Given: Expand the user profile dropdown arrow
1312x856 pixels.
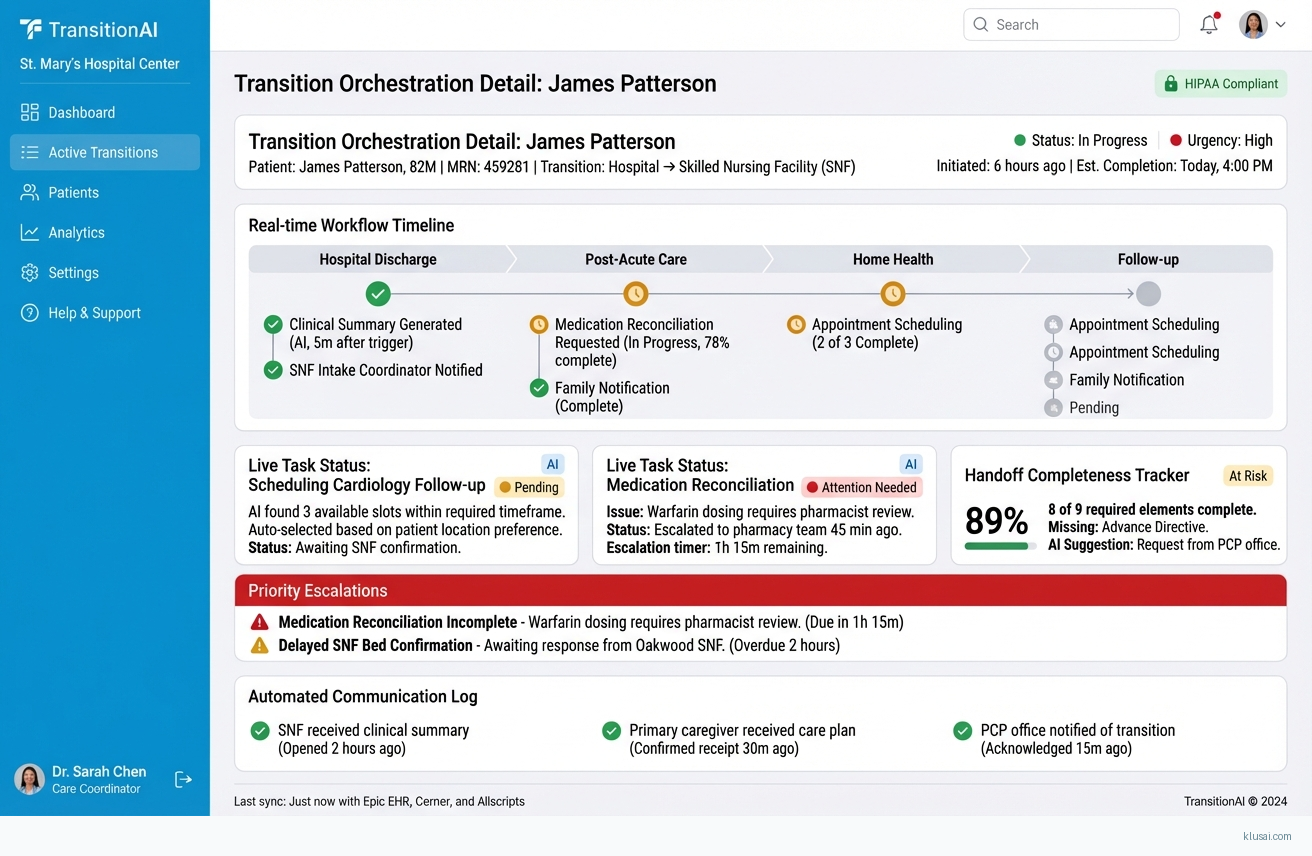Looking at the screenshot, I should click(1280, 25).
